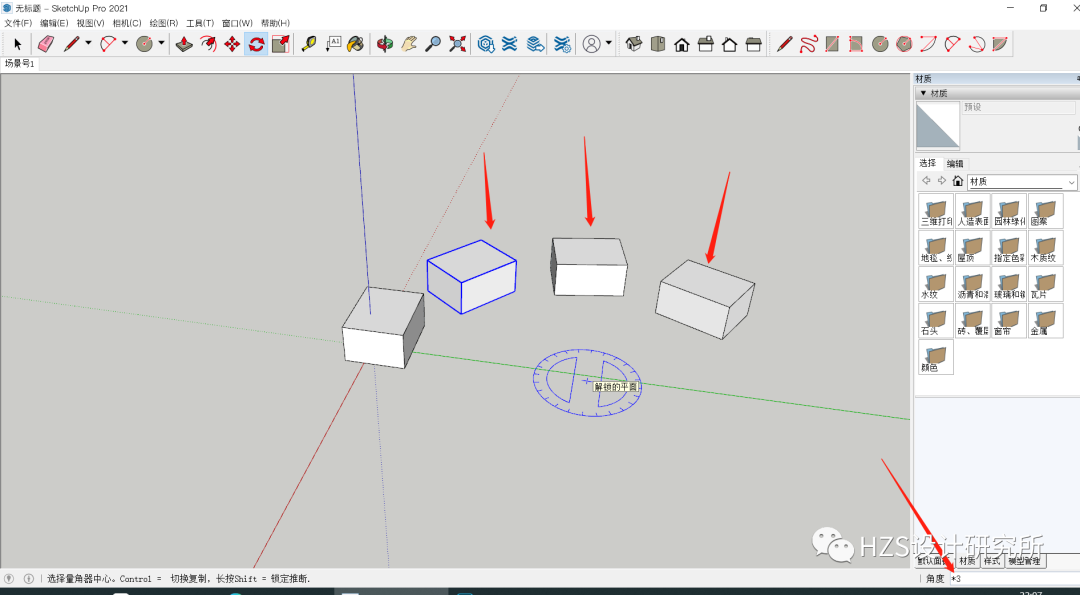Viewport: 1080px width, 595px height.
Task: Click the Iso view house icon
Action: 635,44
